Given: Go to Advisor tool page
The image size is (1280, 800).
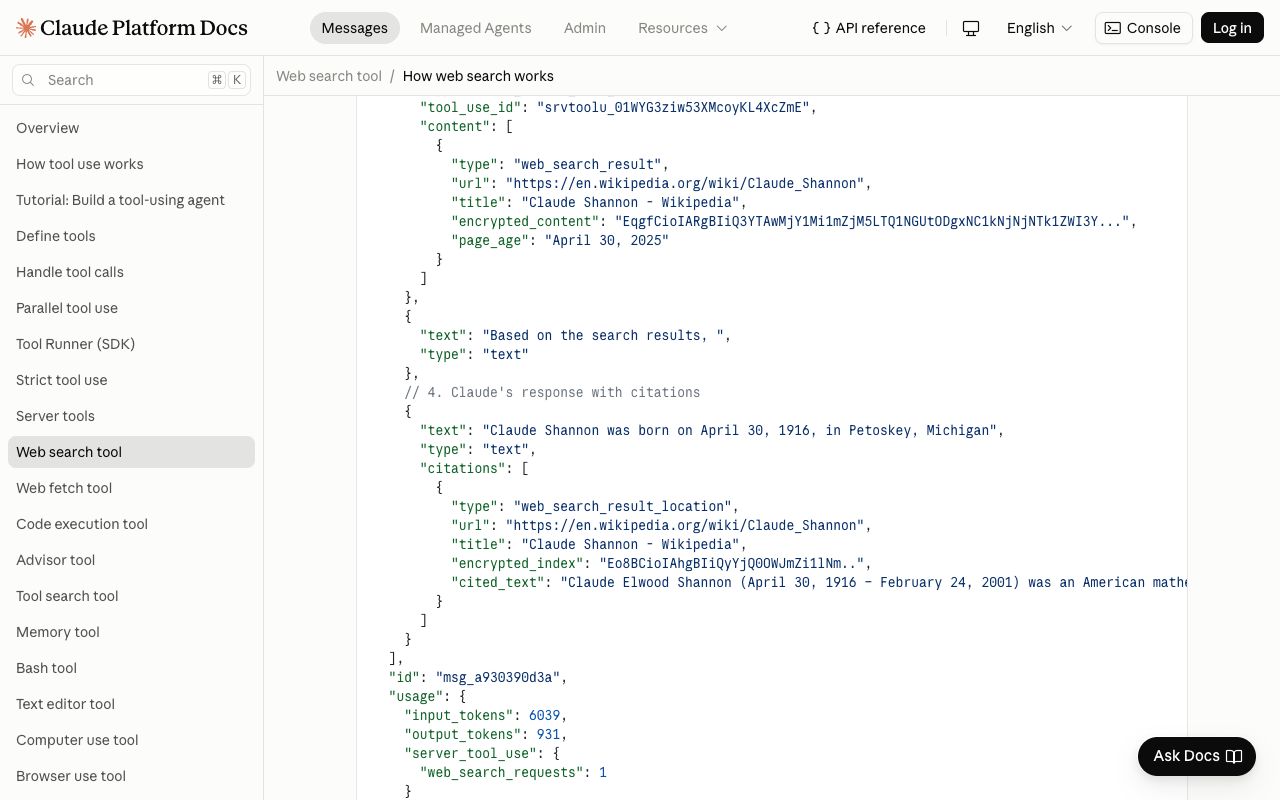Looking at the screenshot, I should 131,560.
